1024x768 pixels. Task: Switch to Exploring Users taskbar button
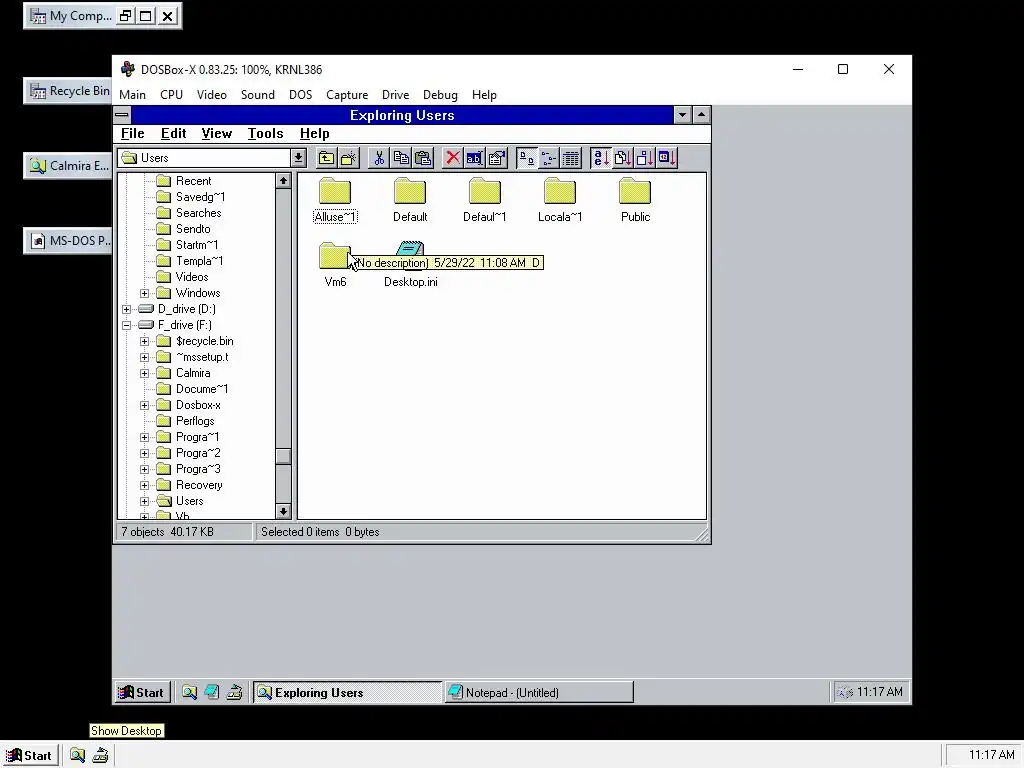[x=348, y=692]
